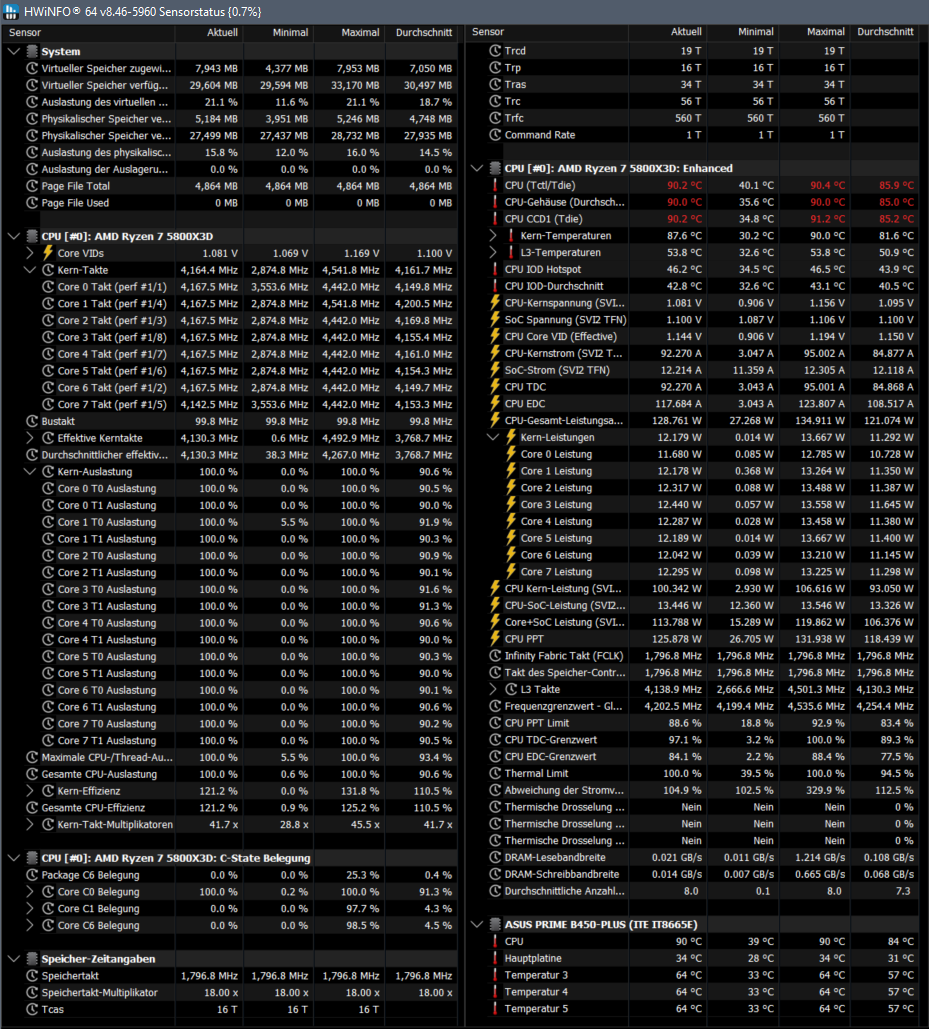Select Temperatur 5 row
The image size is (929, 1029).
click(x=692, y=1008)
